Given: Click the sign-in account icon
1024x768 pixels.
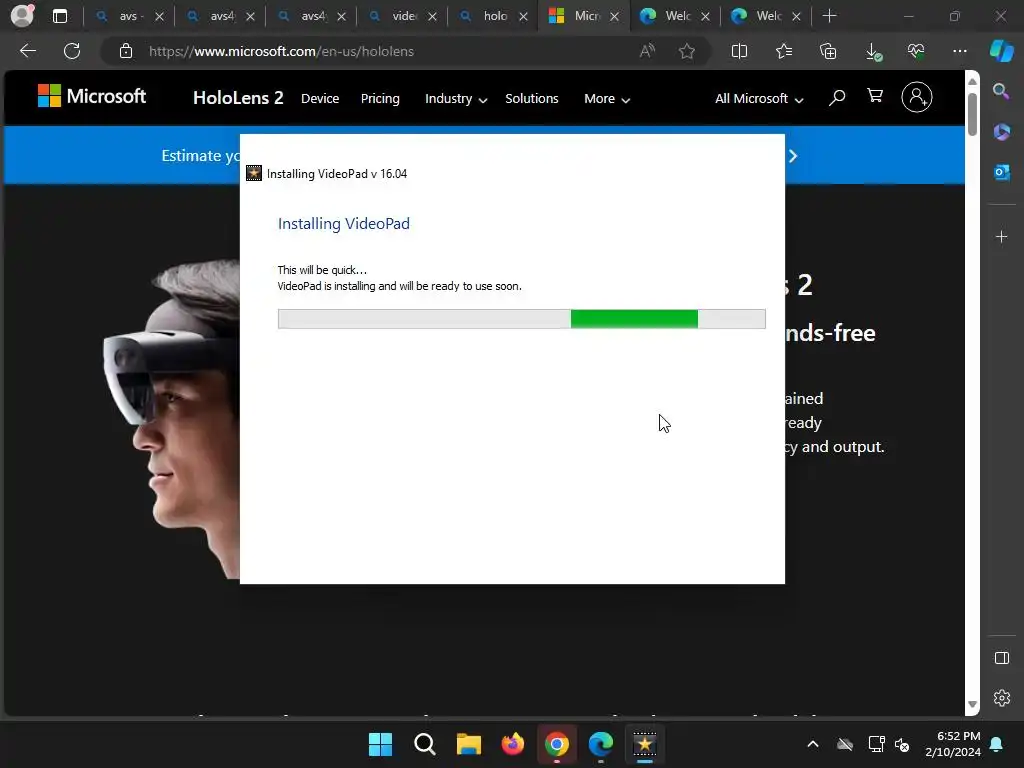Looking at the screenshot, I should click(917, 97).
